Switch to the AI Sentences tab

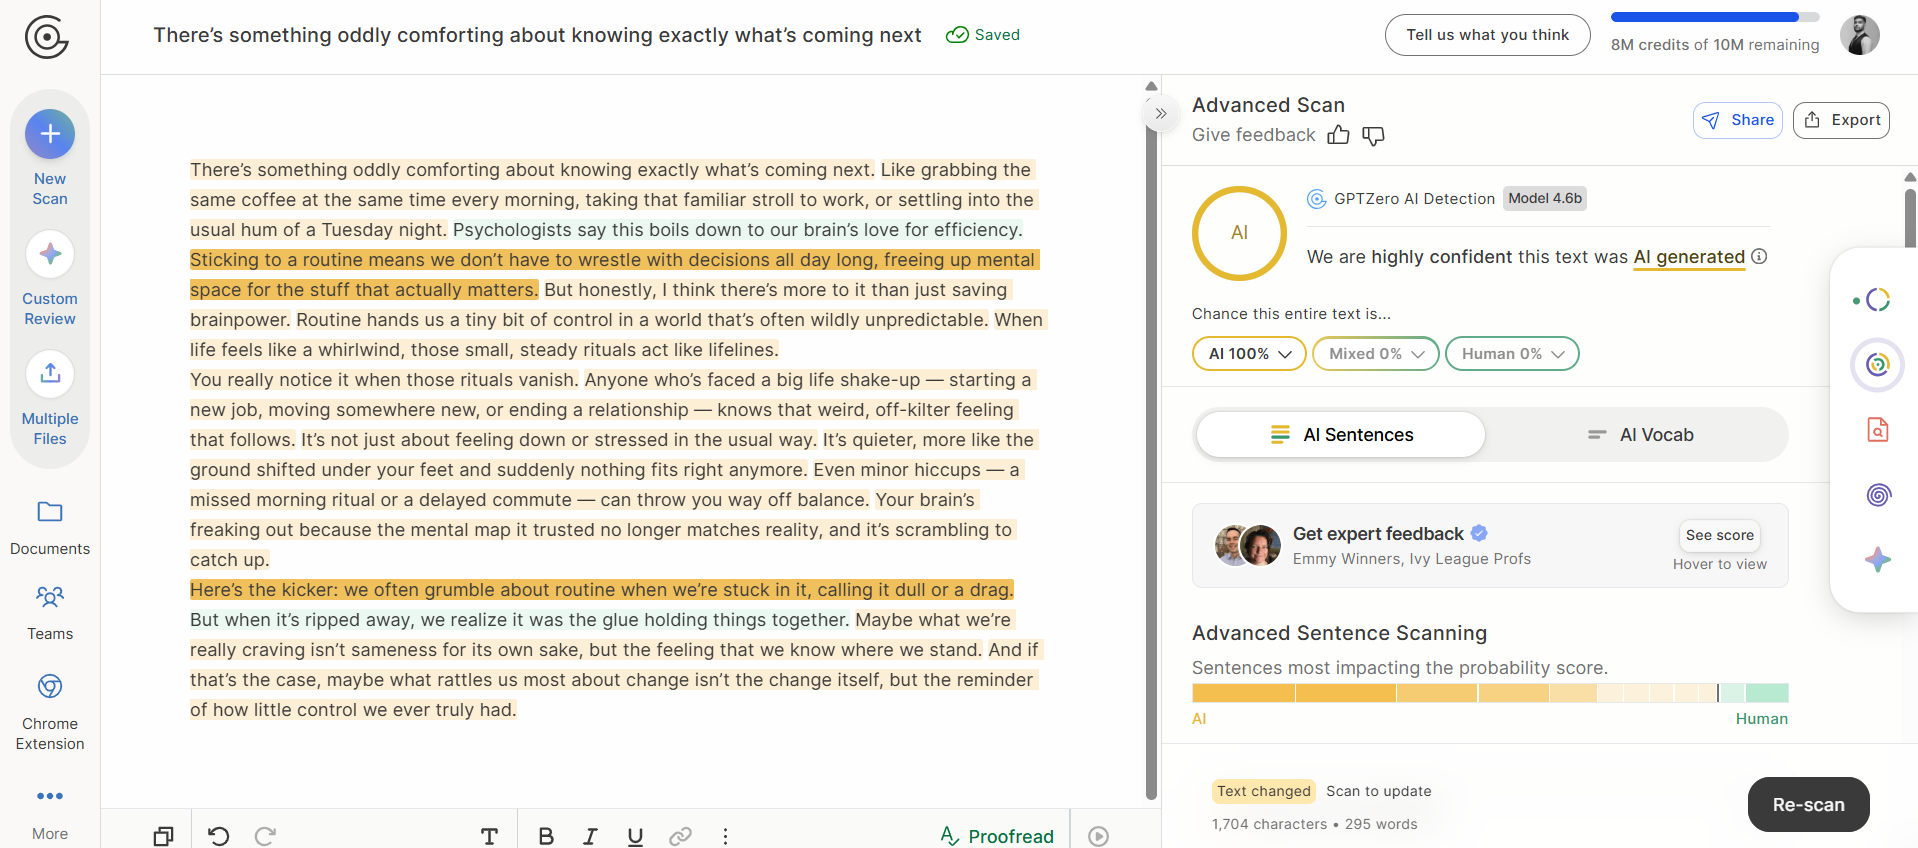click(x=1340, y=435)
